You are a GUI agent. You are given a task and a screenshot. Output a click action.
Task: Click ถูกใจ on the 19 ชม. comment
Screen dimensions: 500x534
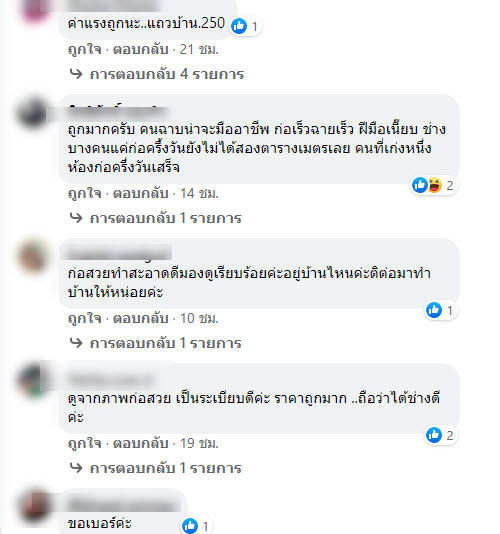click(x=84, y=444)
